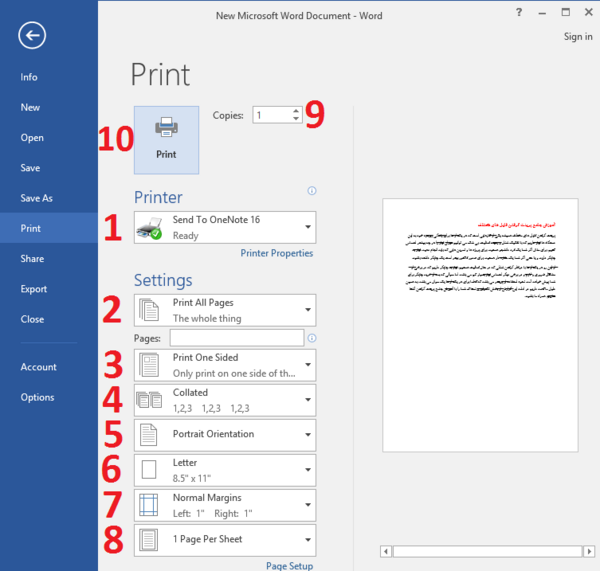Click the back arrow to exit Backstage
The width and height of the screenshot is (600, 571).
pyautogui.click(x=32, y=35)
